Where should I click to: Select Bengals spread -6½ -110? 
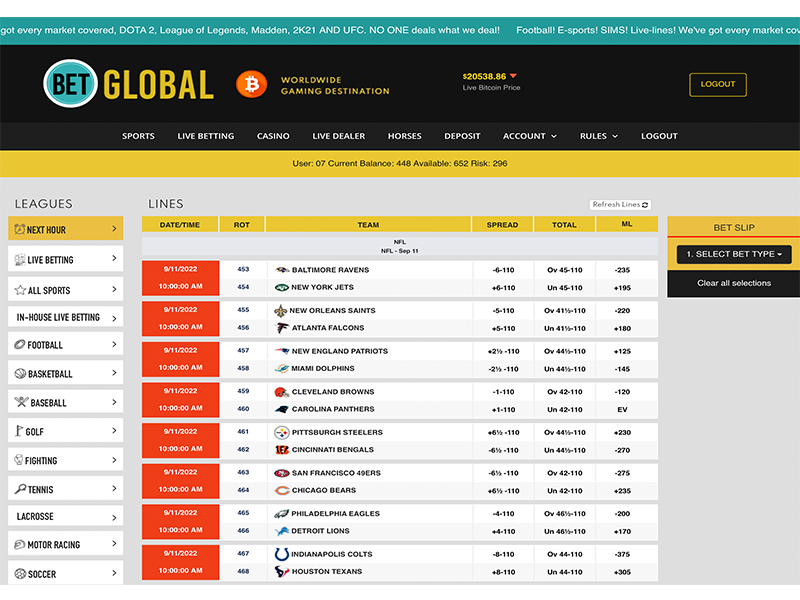coord(503,451)
